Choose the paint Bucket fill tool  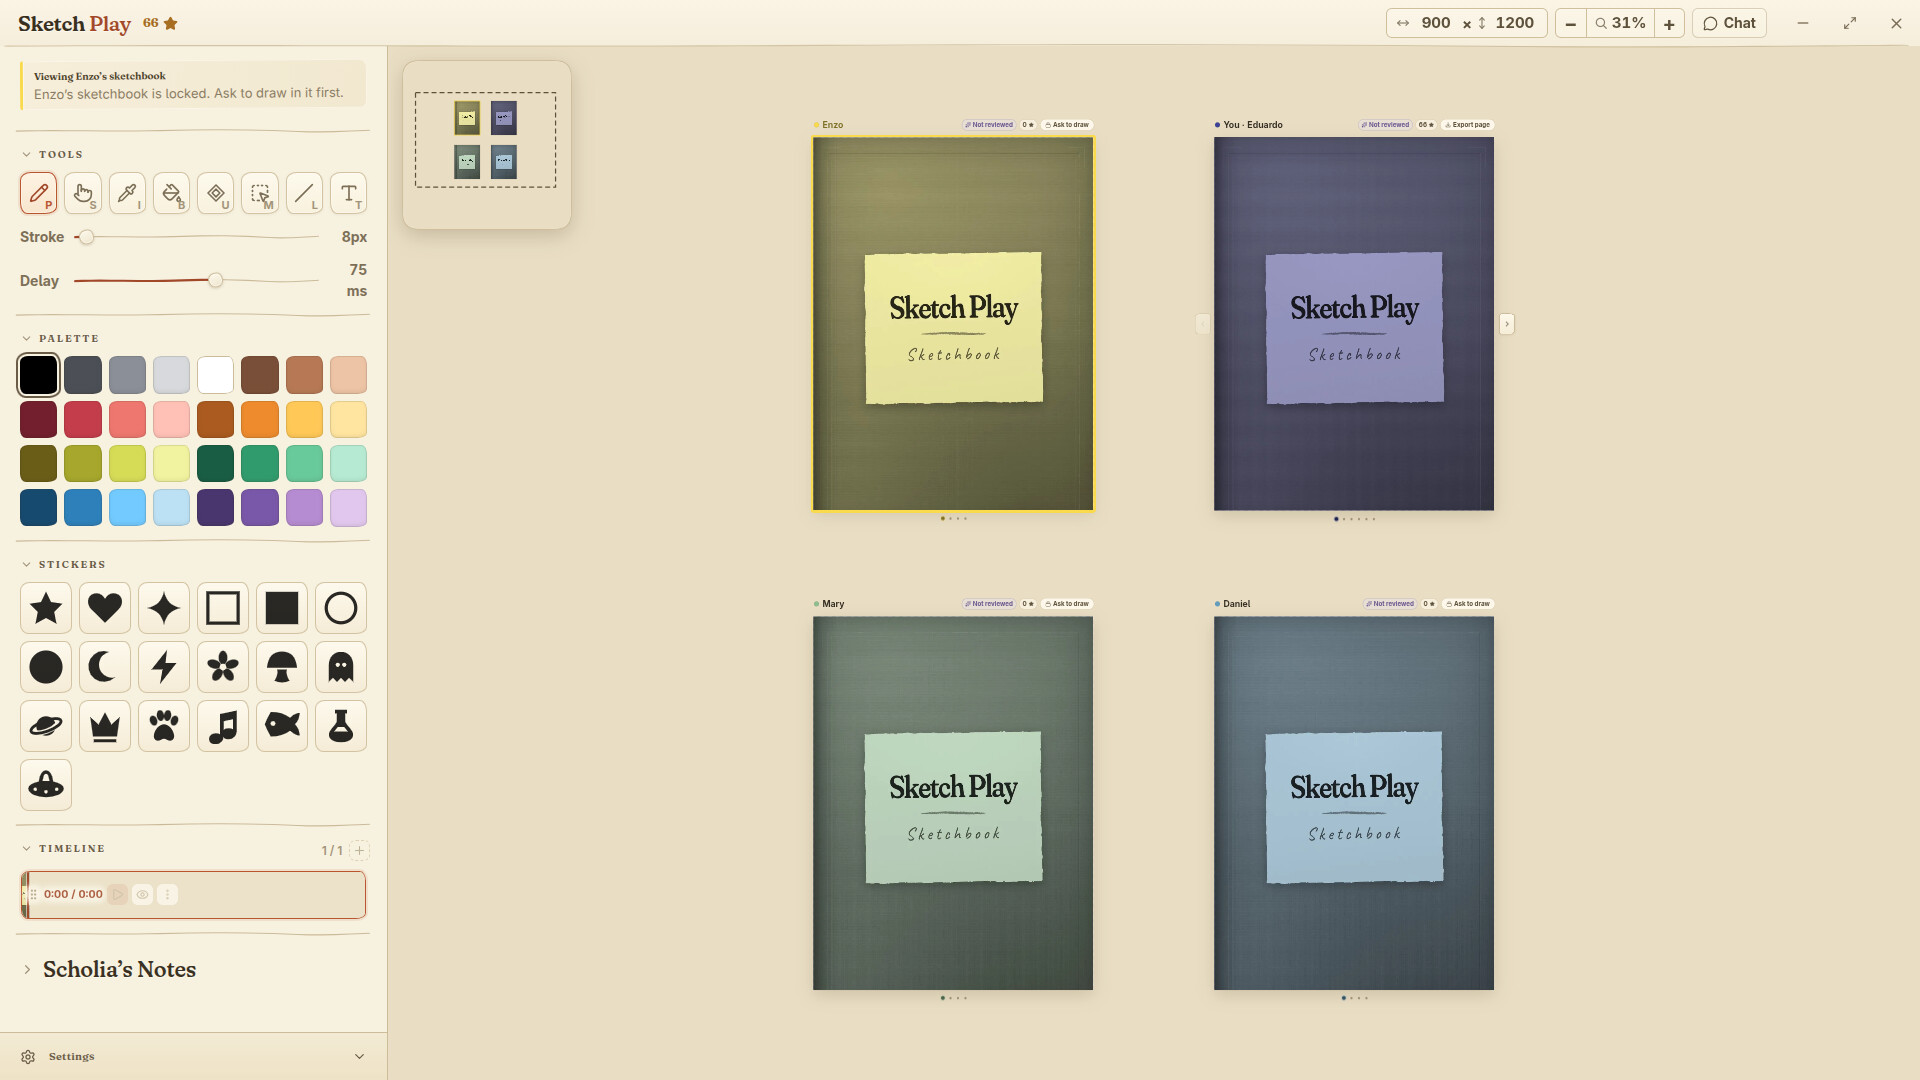click(172, 193)
